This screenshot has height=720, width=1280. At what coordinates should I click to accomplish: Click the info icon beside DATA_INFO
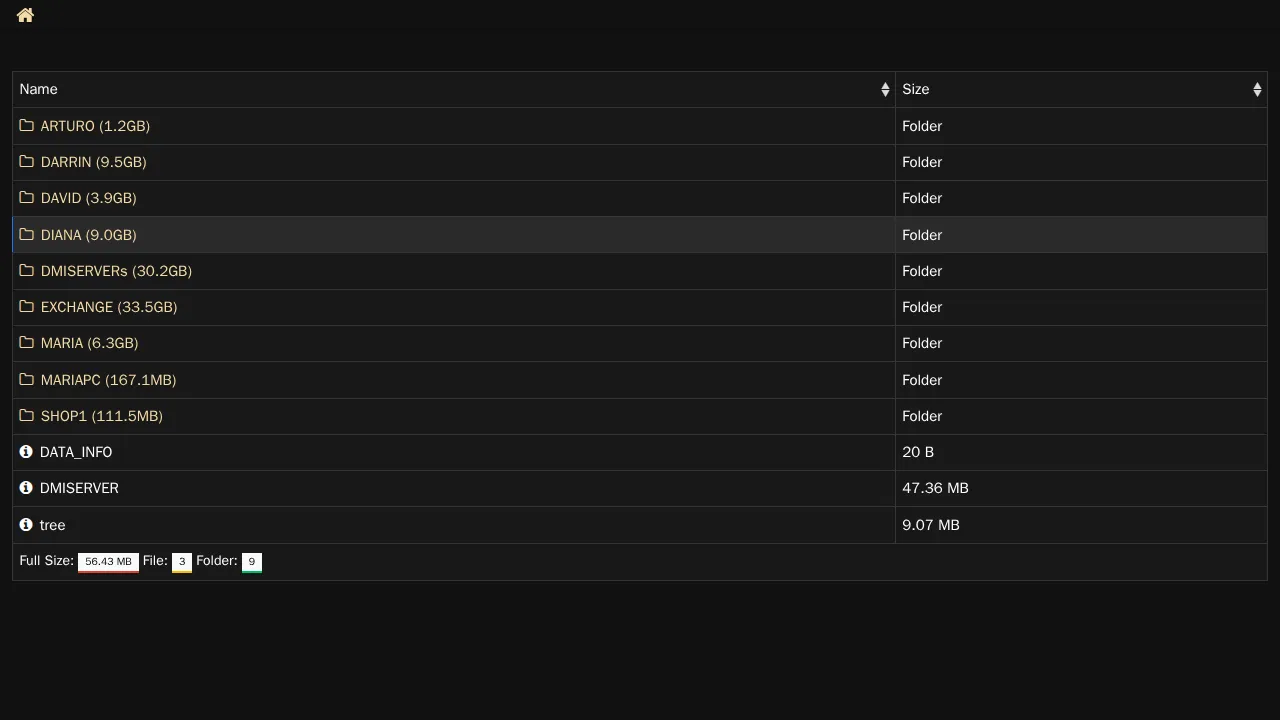click(x=26, y=452)
